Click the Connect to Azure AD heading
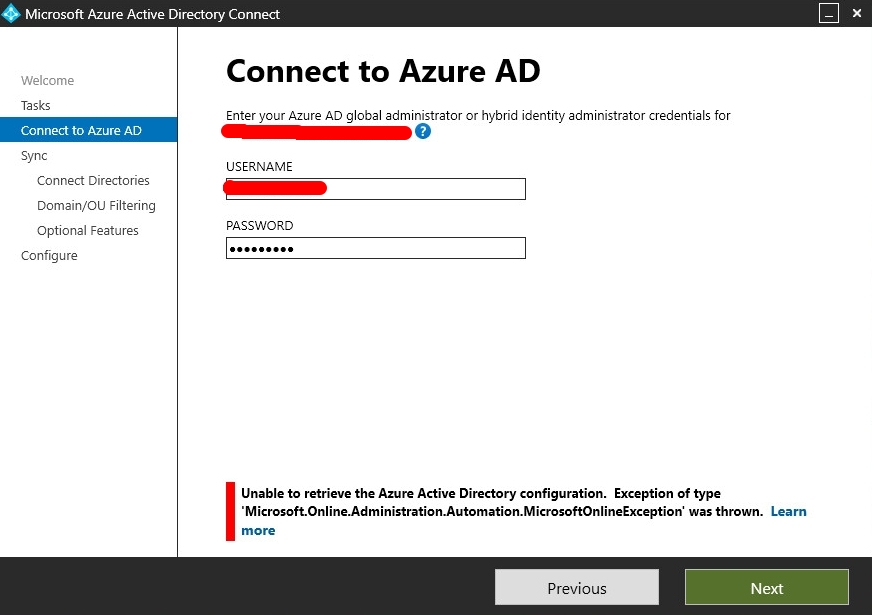Image resolution: width=872 pixels, height=615 pixels. (x=383, y=71)
